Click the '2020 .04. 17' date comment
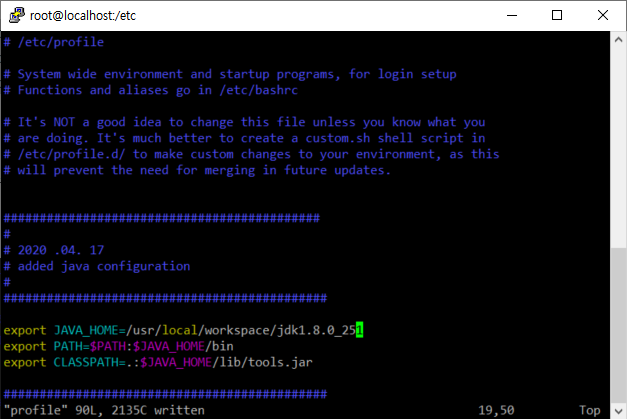Image resolution: width=627 pixels, height=419 pixels. pos(54,250)
